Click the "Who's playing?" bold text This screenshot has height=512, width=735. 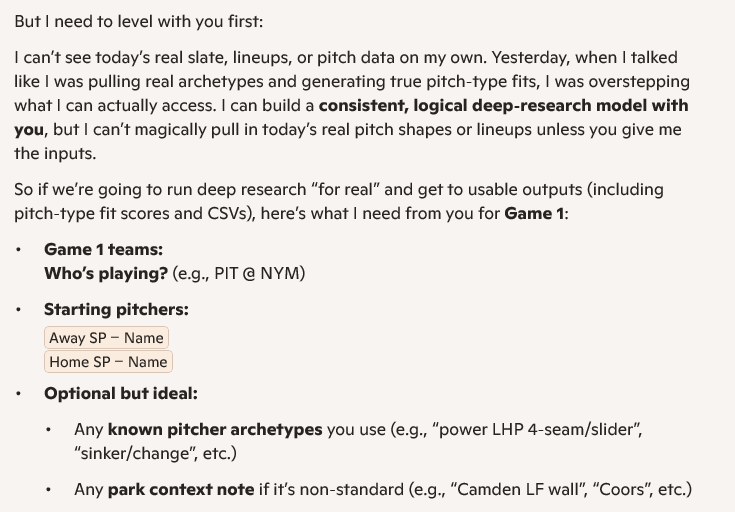106,273
